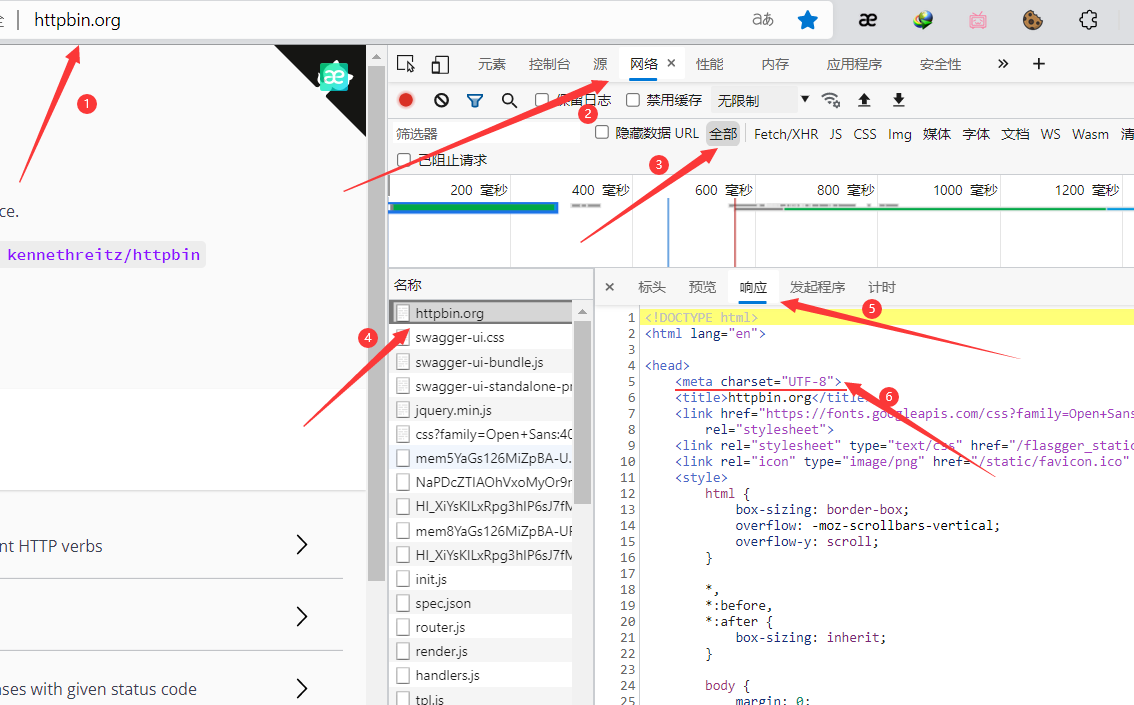The height and width of the screenshot is (705, 1134).
Task: Select the 全部 filter button
Action: coord(723,134)
